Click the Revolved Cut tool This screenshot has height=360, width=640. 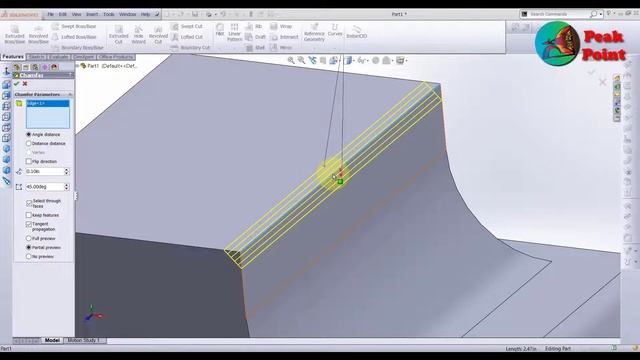(x=158, y=35)
